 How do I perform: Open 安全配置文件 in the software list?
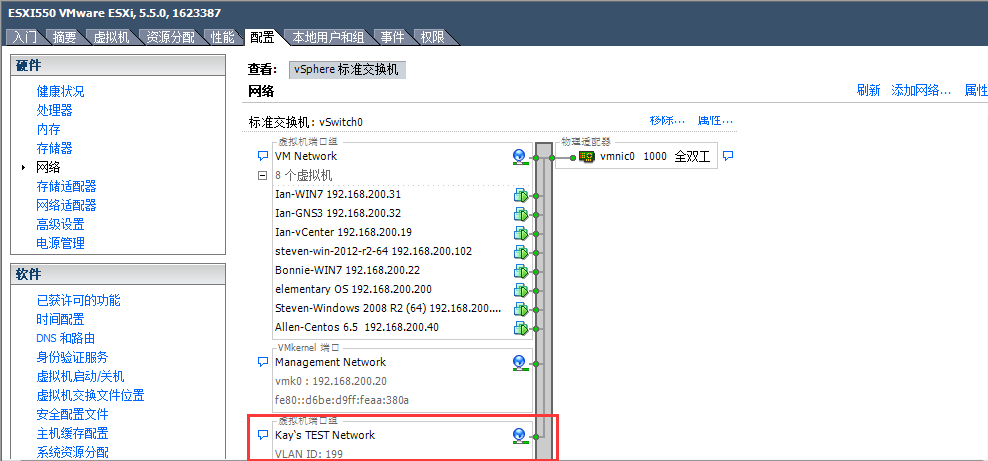[72, 414]
